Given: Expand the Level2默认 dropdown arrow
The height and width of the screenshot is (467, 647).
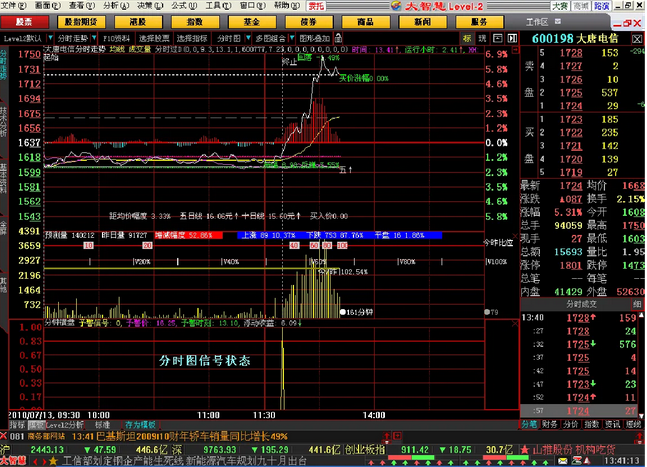Looking at the screenshot, I should (50, 38).
